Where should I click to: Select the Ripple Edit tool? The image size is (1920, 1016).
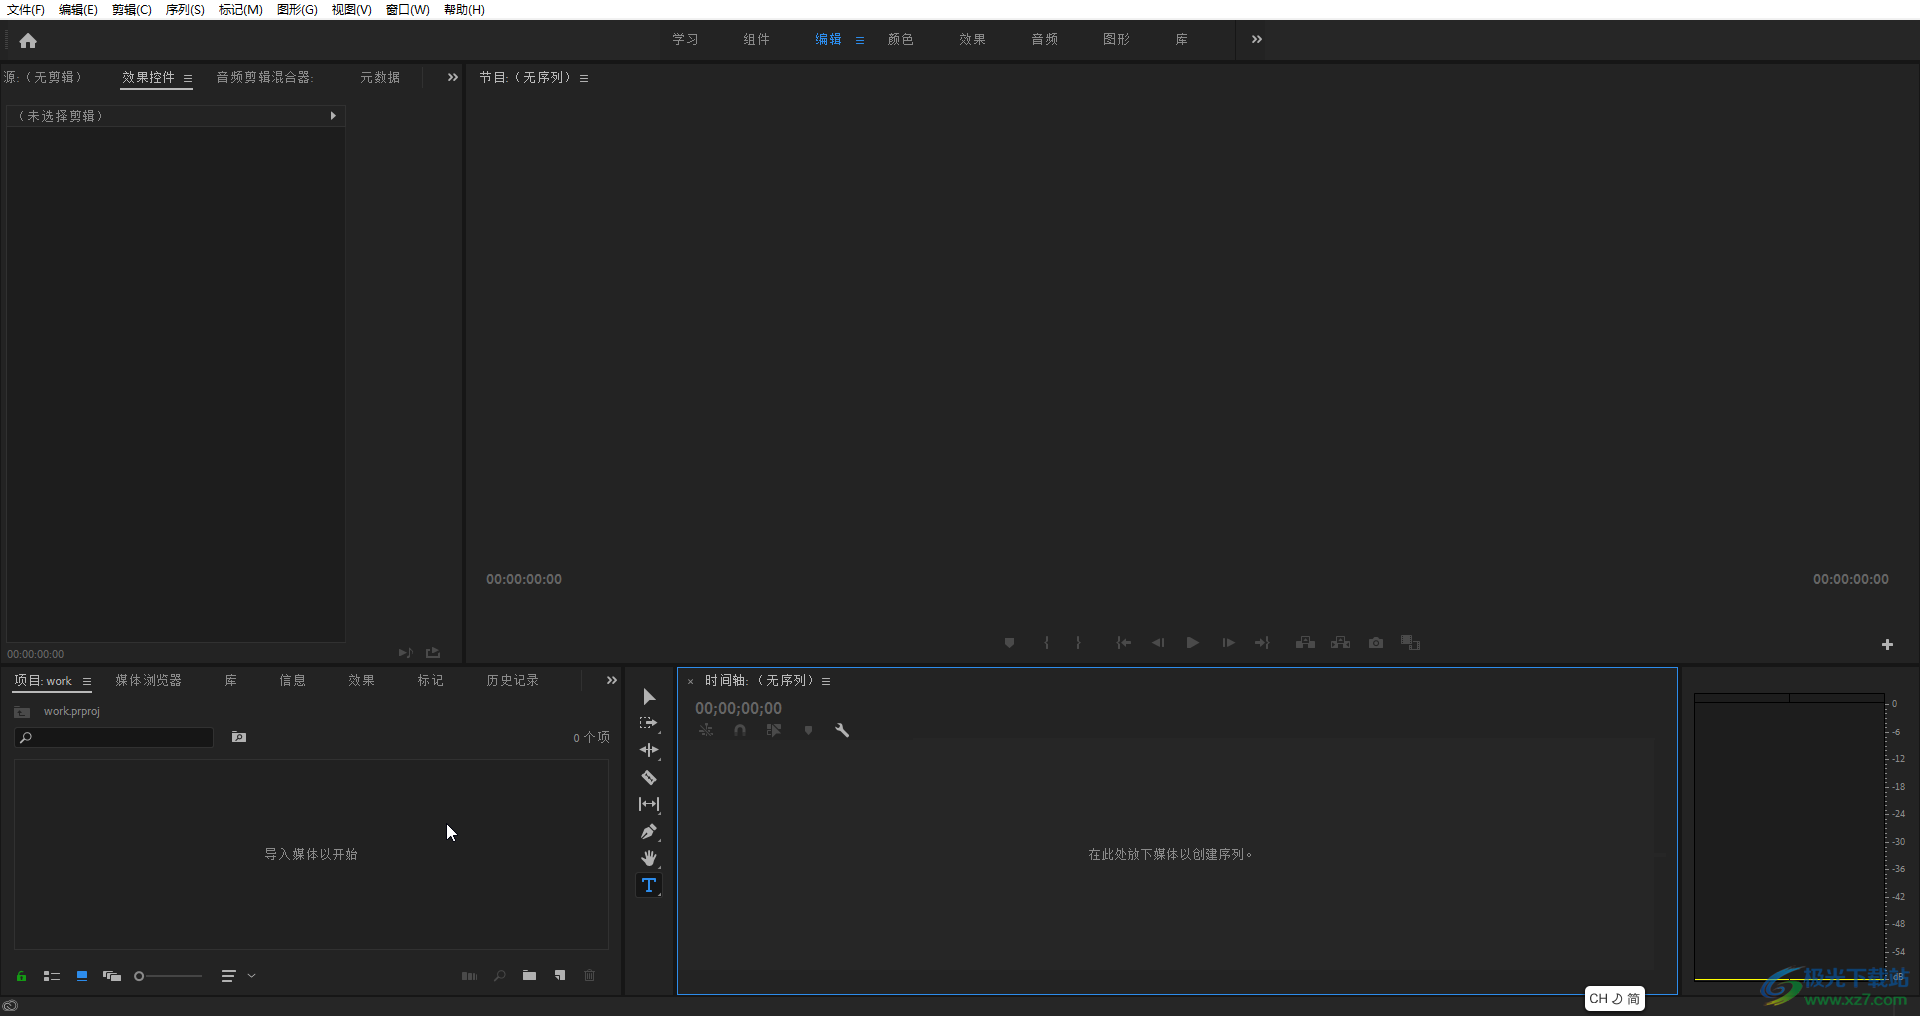(649, 750)
